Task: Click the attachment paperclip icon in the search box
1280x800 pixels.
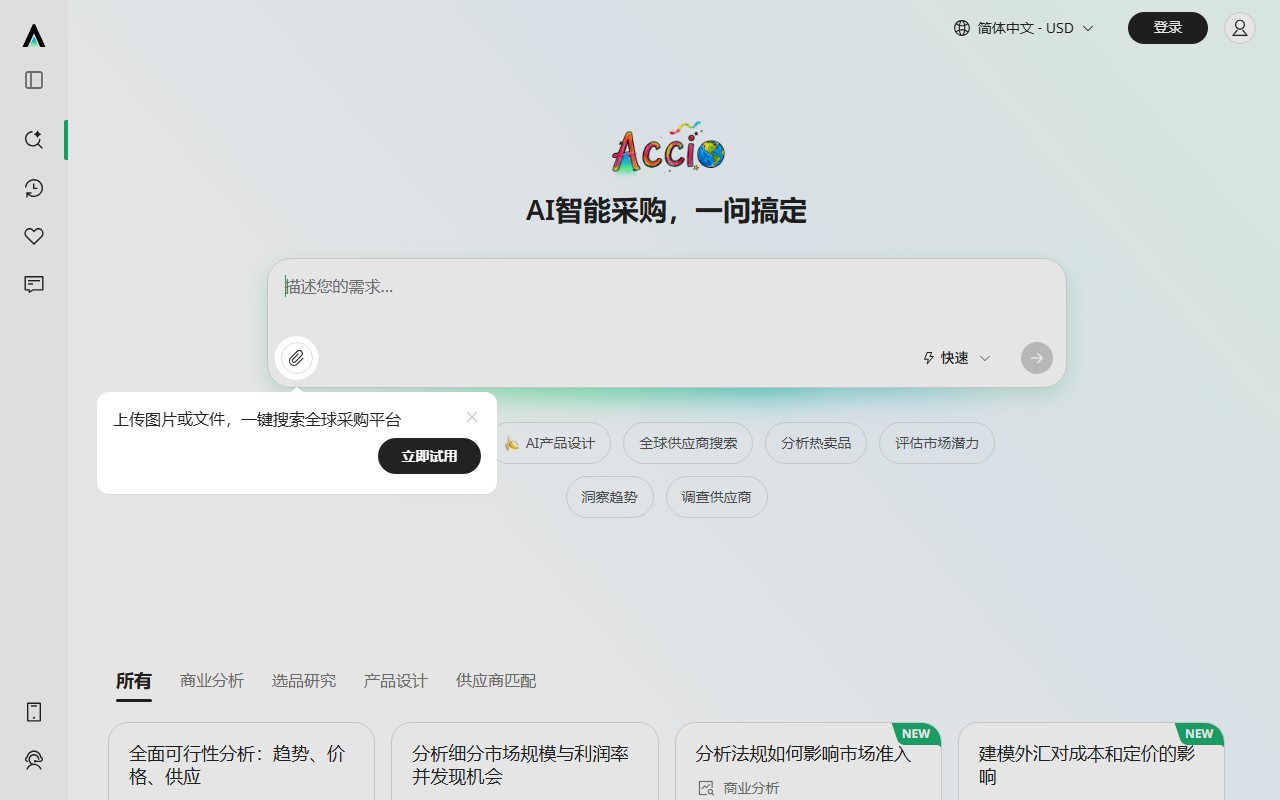Action: [295, 357]
